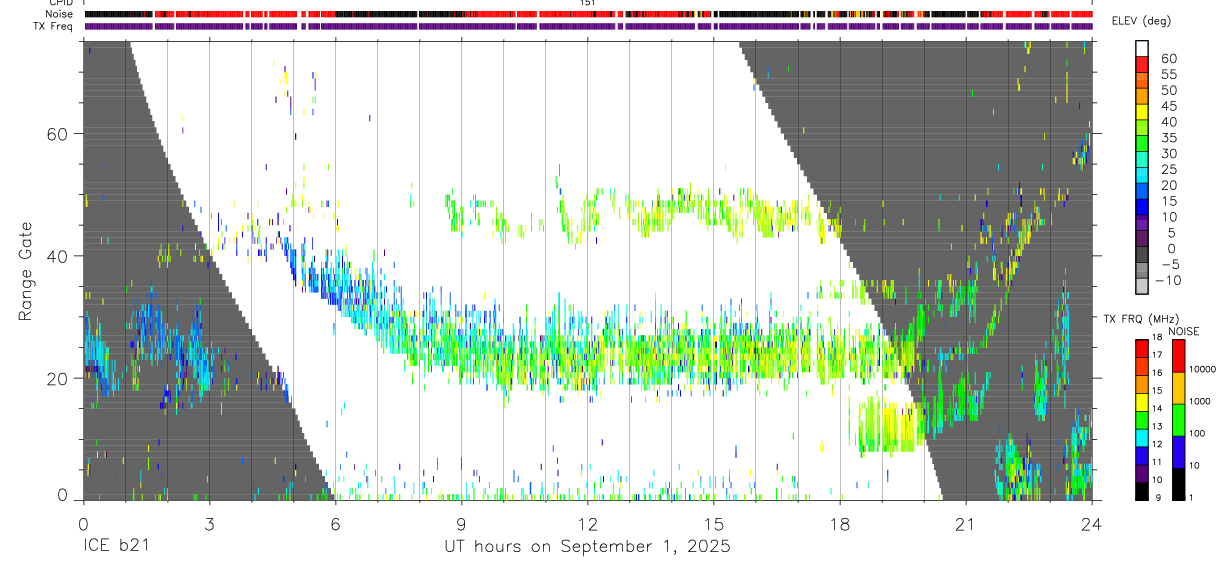
Task: Click the '9' tick label on time axis
Action: click(x=461, y=523)
